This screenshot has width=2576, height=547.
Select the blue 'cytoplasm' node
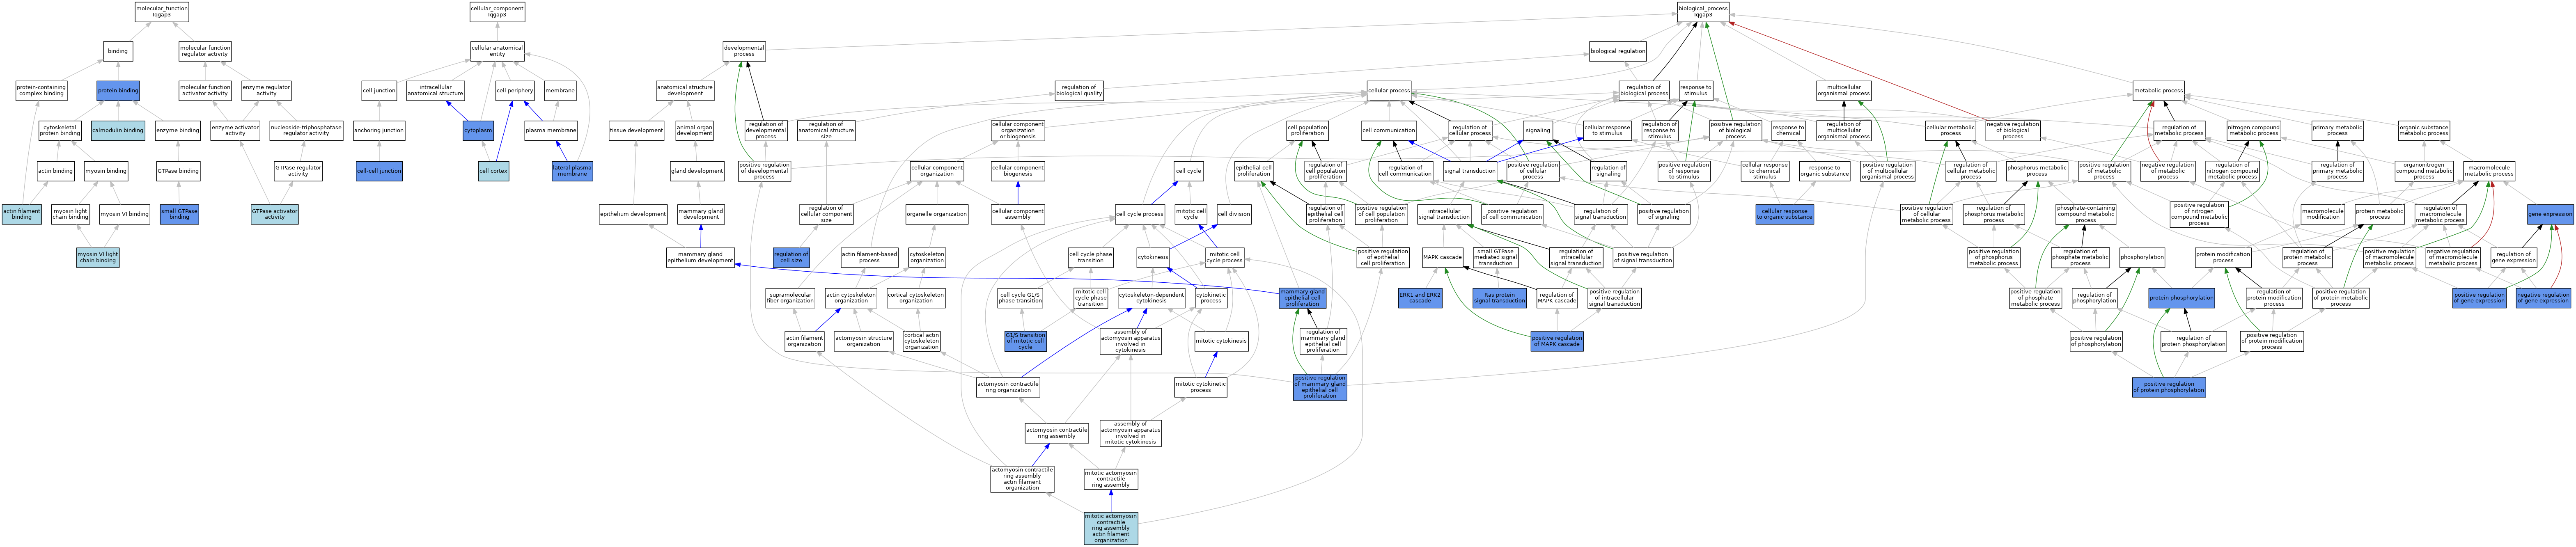[x=478, y=130]
